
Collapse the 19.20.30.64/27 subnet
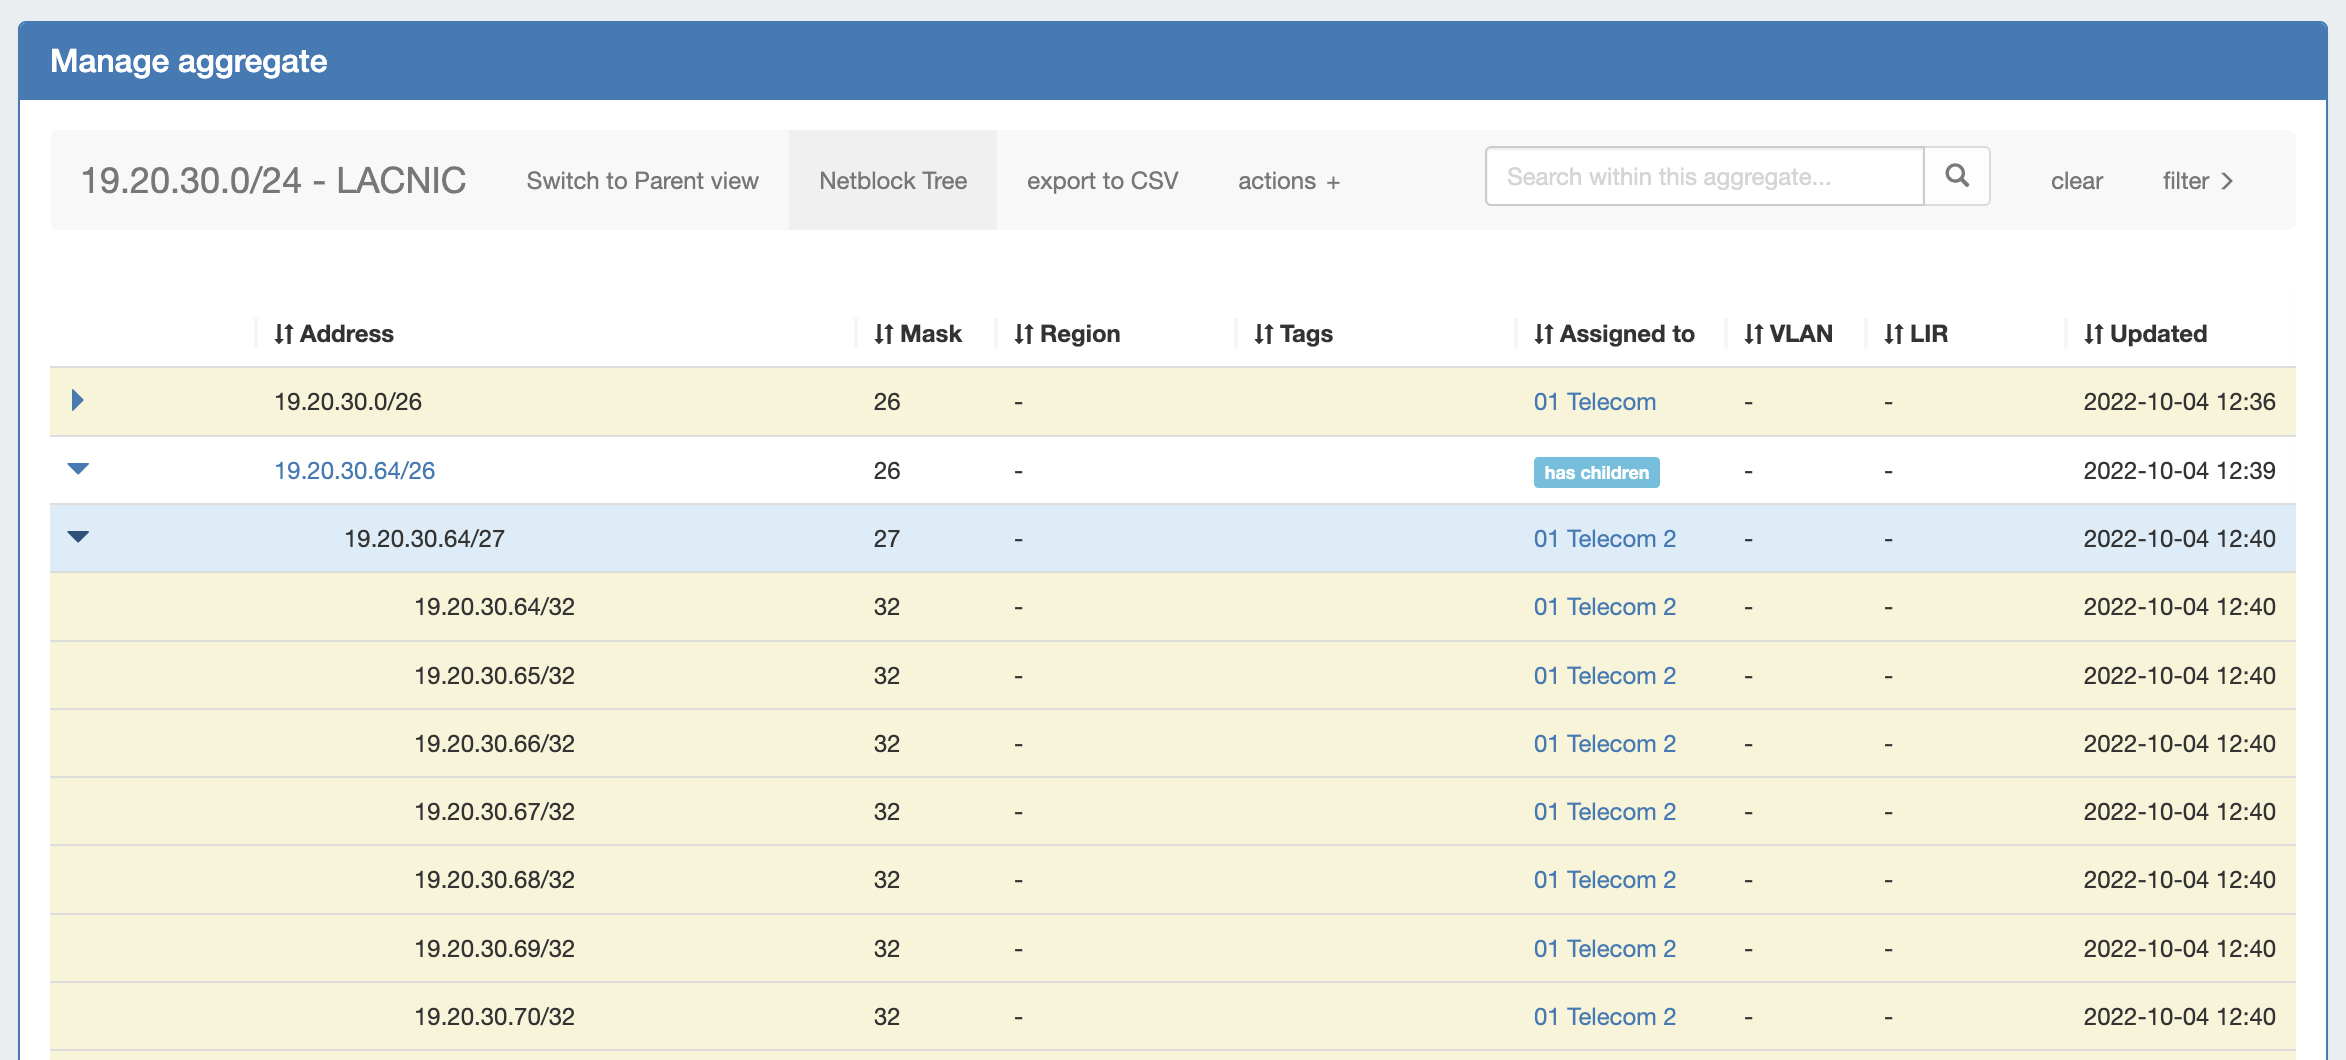tap(78, 537)
